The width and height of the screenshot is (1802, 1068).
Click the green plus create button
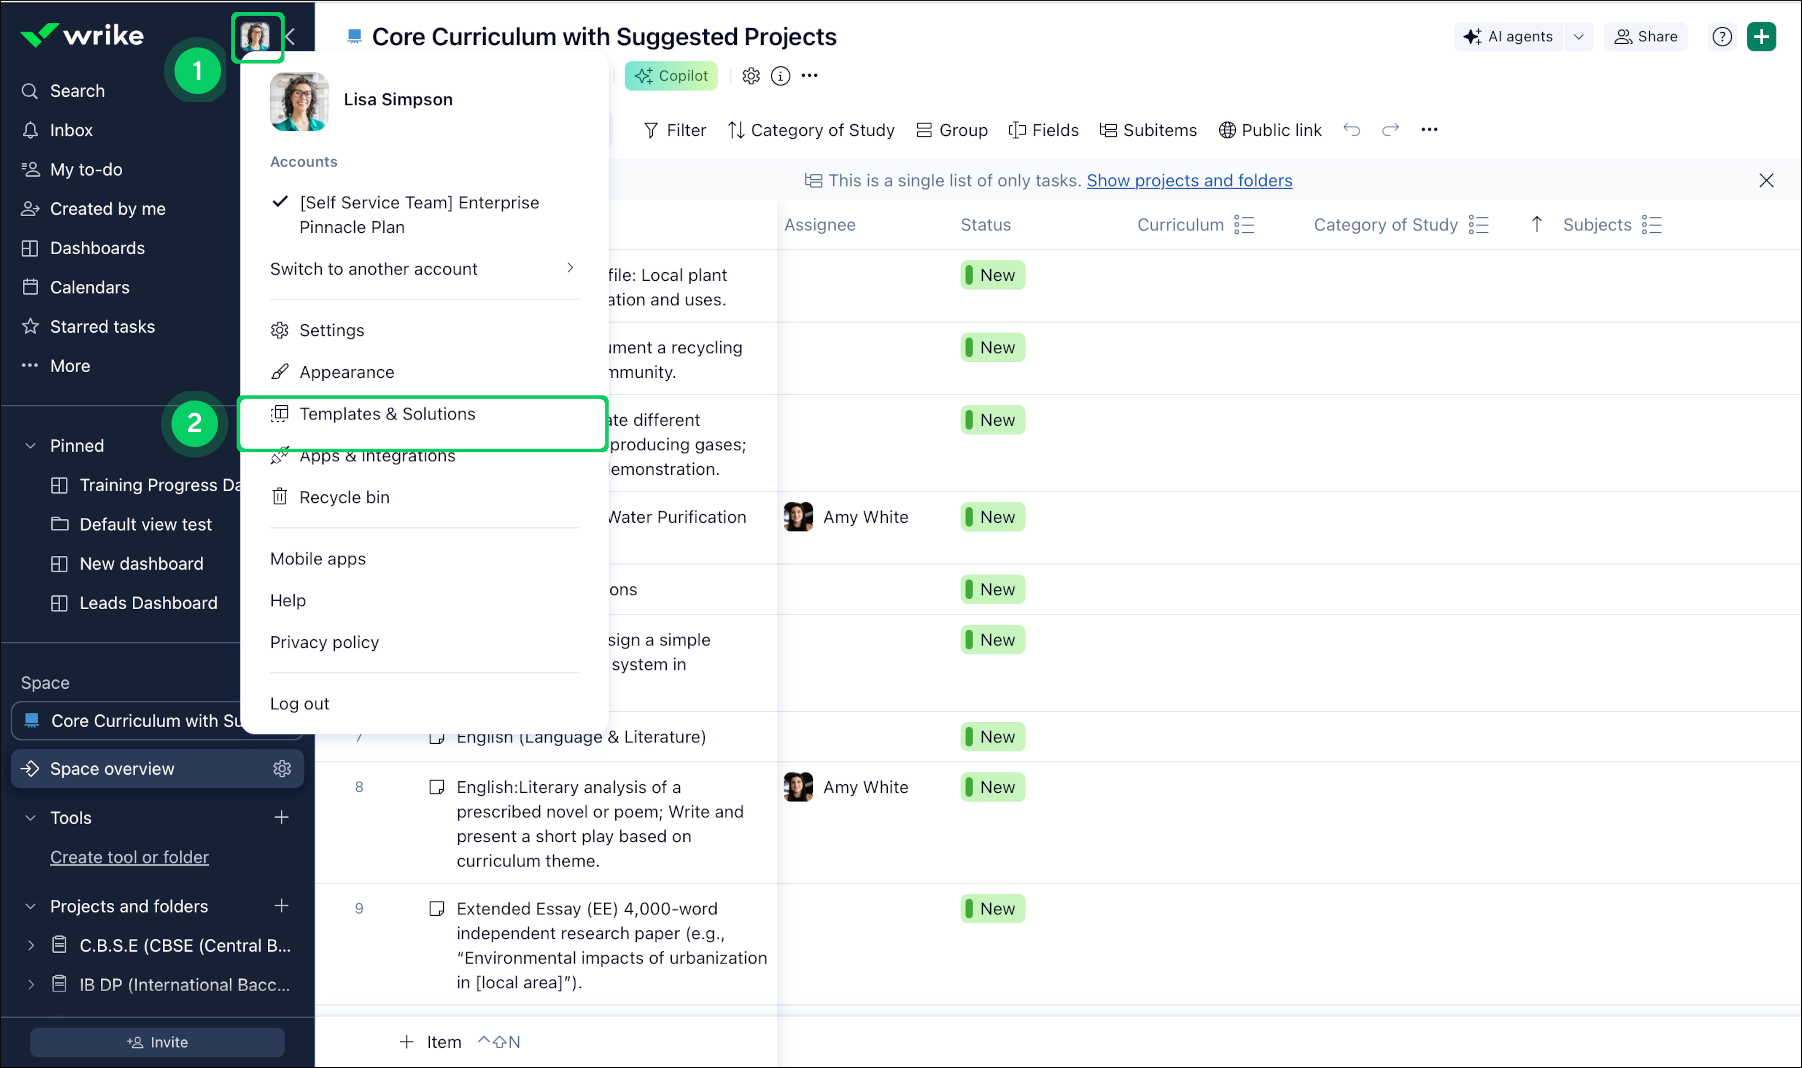1761,37
